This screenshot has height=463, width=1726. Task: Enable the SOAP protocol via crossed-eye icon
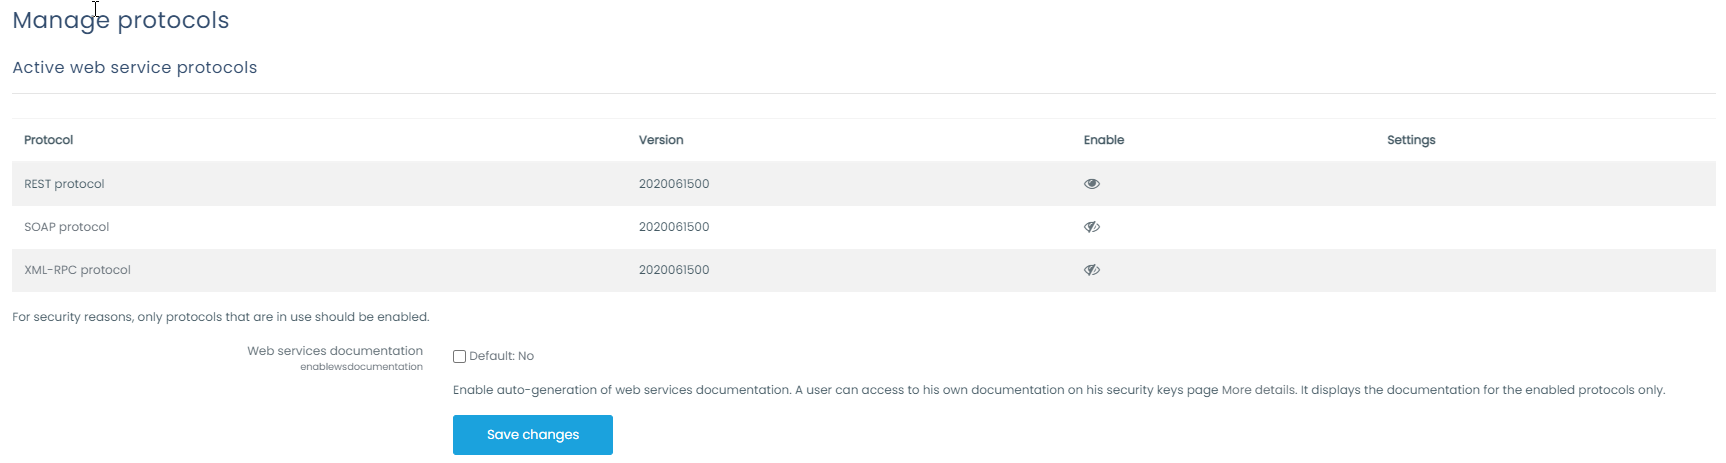(1091, 227)
